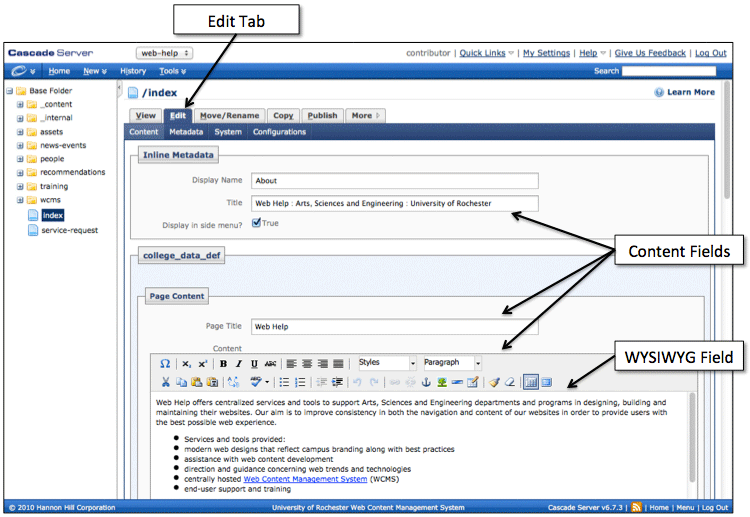Viewport: 750px width, 517px height.
Task: Paste as plain text icon
Action: 212,382
